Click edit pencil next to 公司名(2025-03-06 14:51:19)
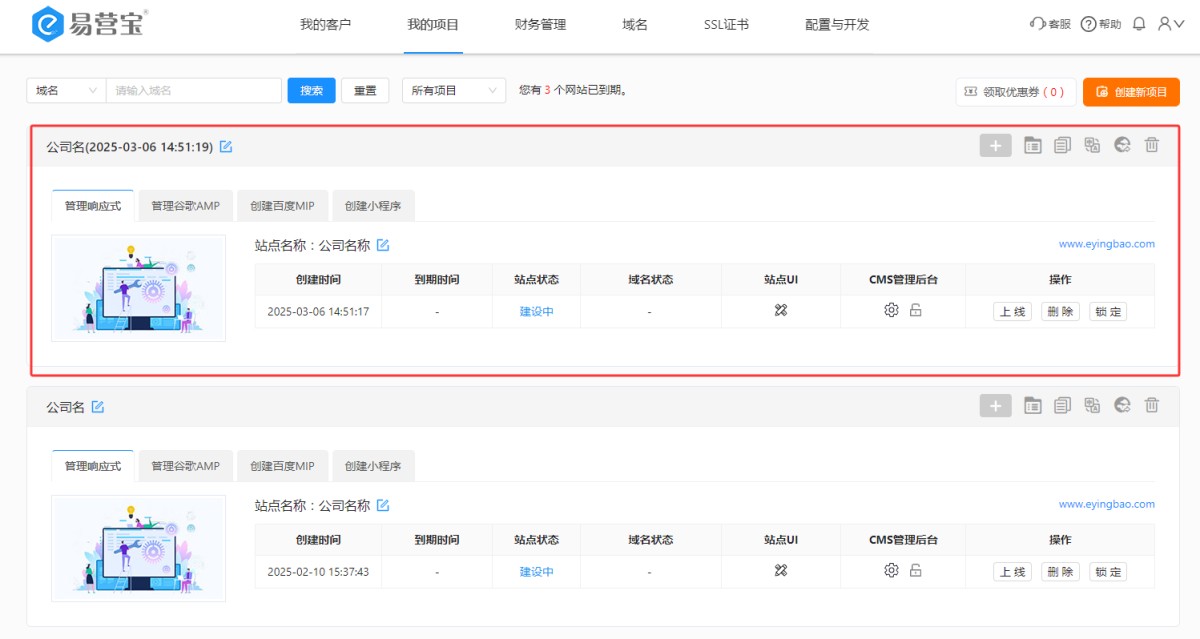The image size is (1200, 639). pyautogui.click(x=226, y=147)
